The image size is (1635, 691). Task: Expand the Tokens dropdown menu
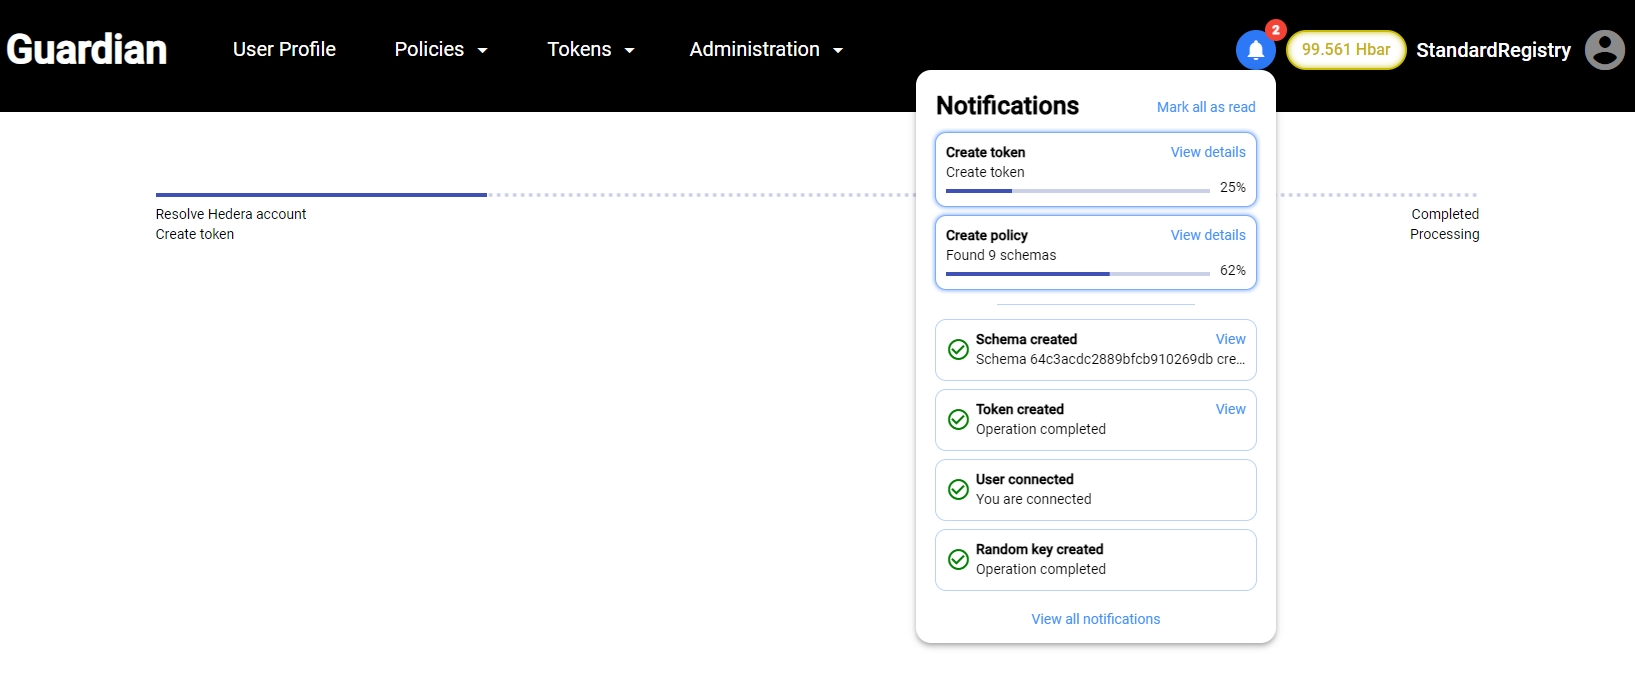point(590,50)
